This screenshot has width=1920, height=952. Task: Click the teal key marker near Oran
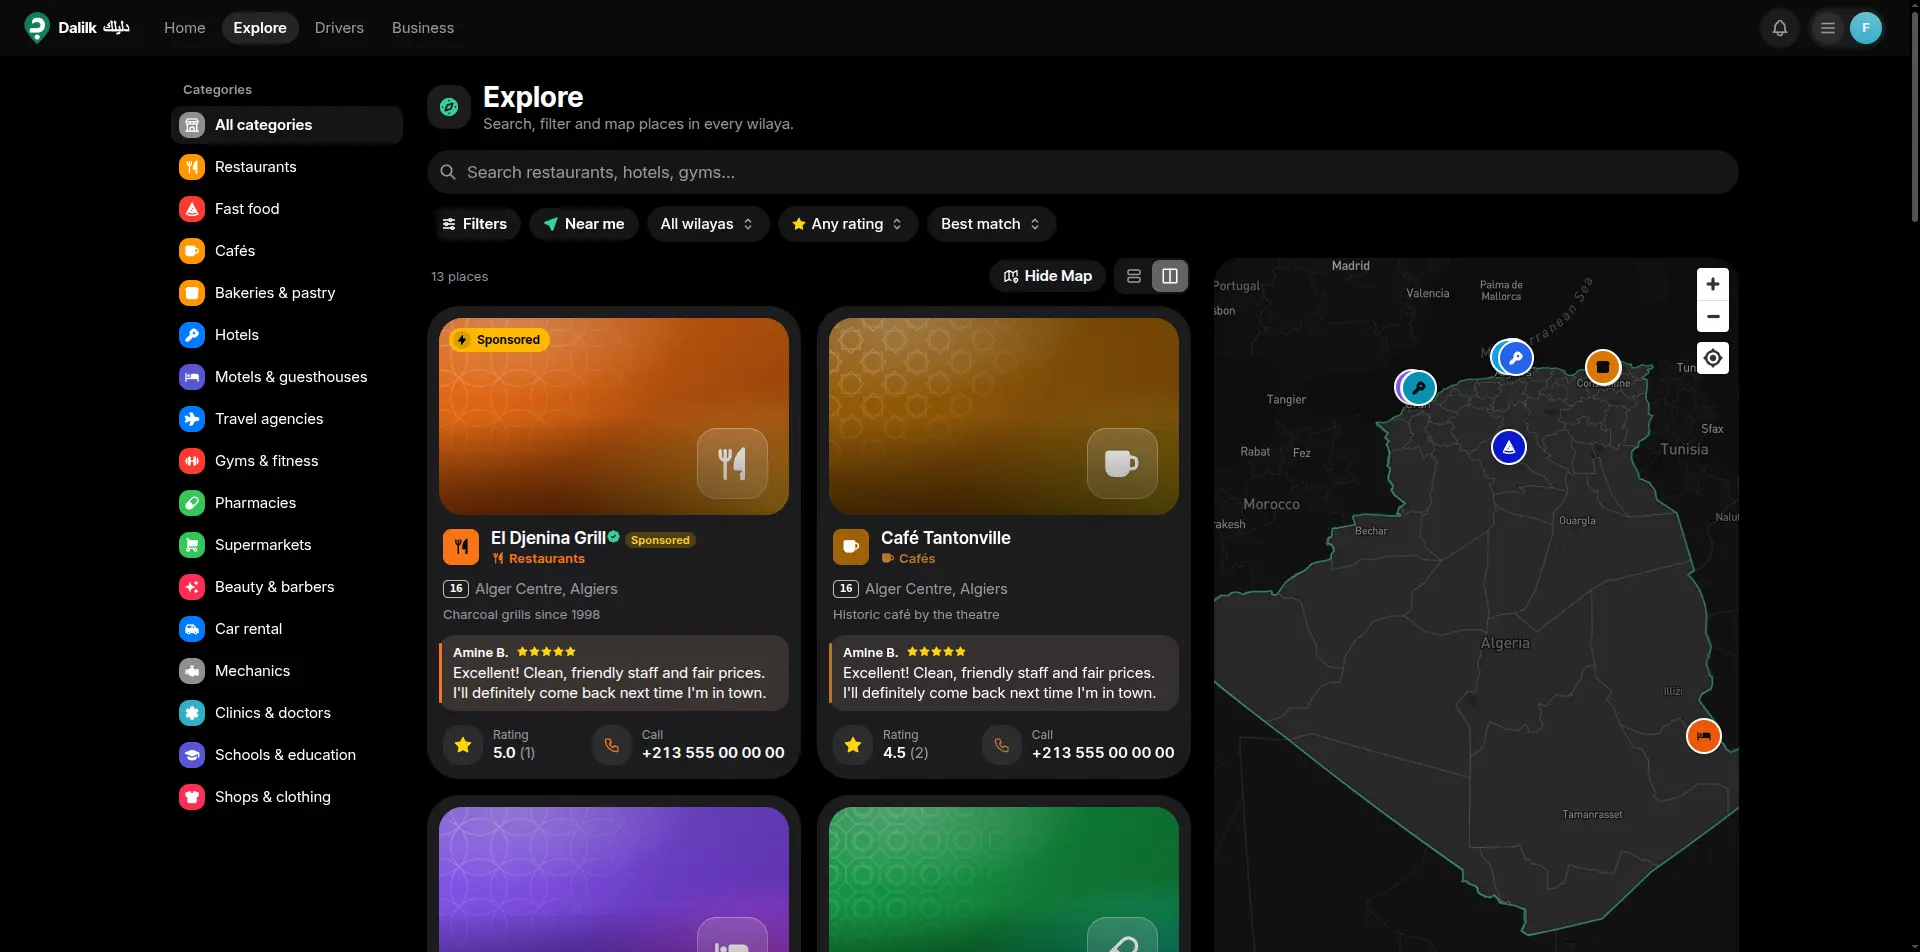pos(1418,387)
